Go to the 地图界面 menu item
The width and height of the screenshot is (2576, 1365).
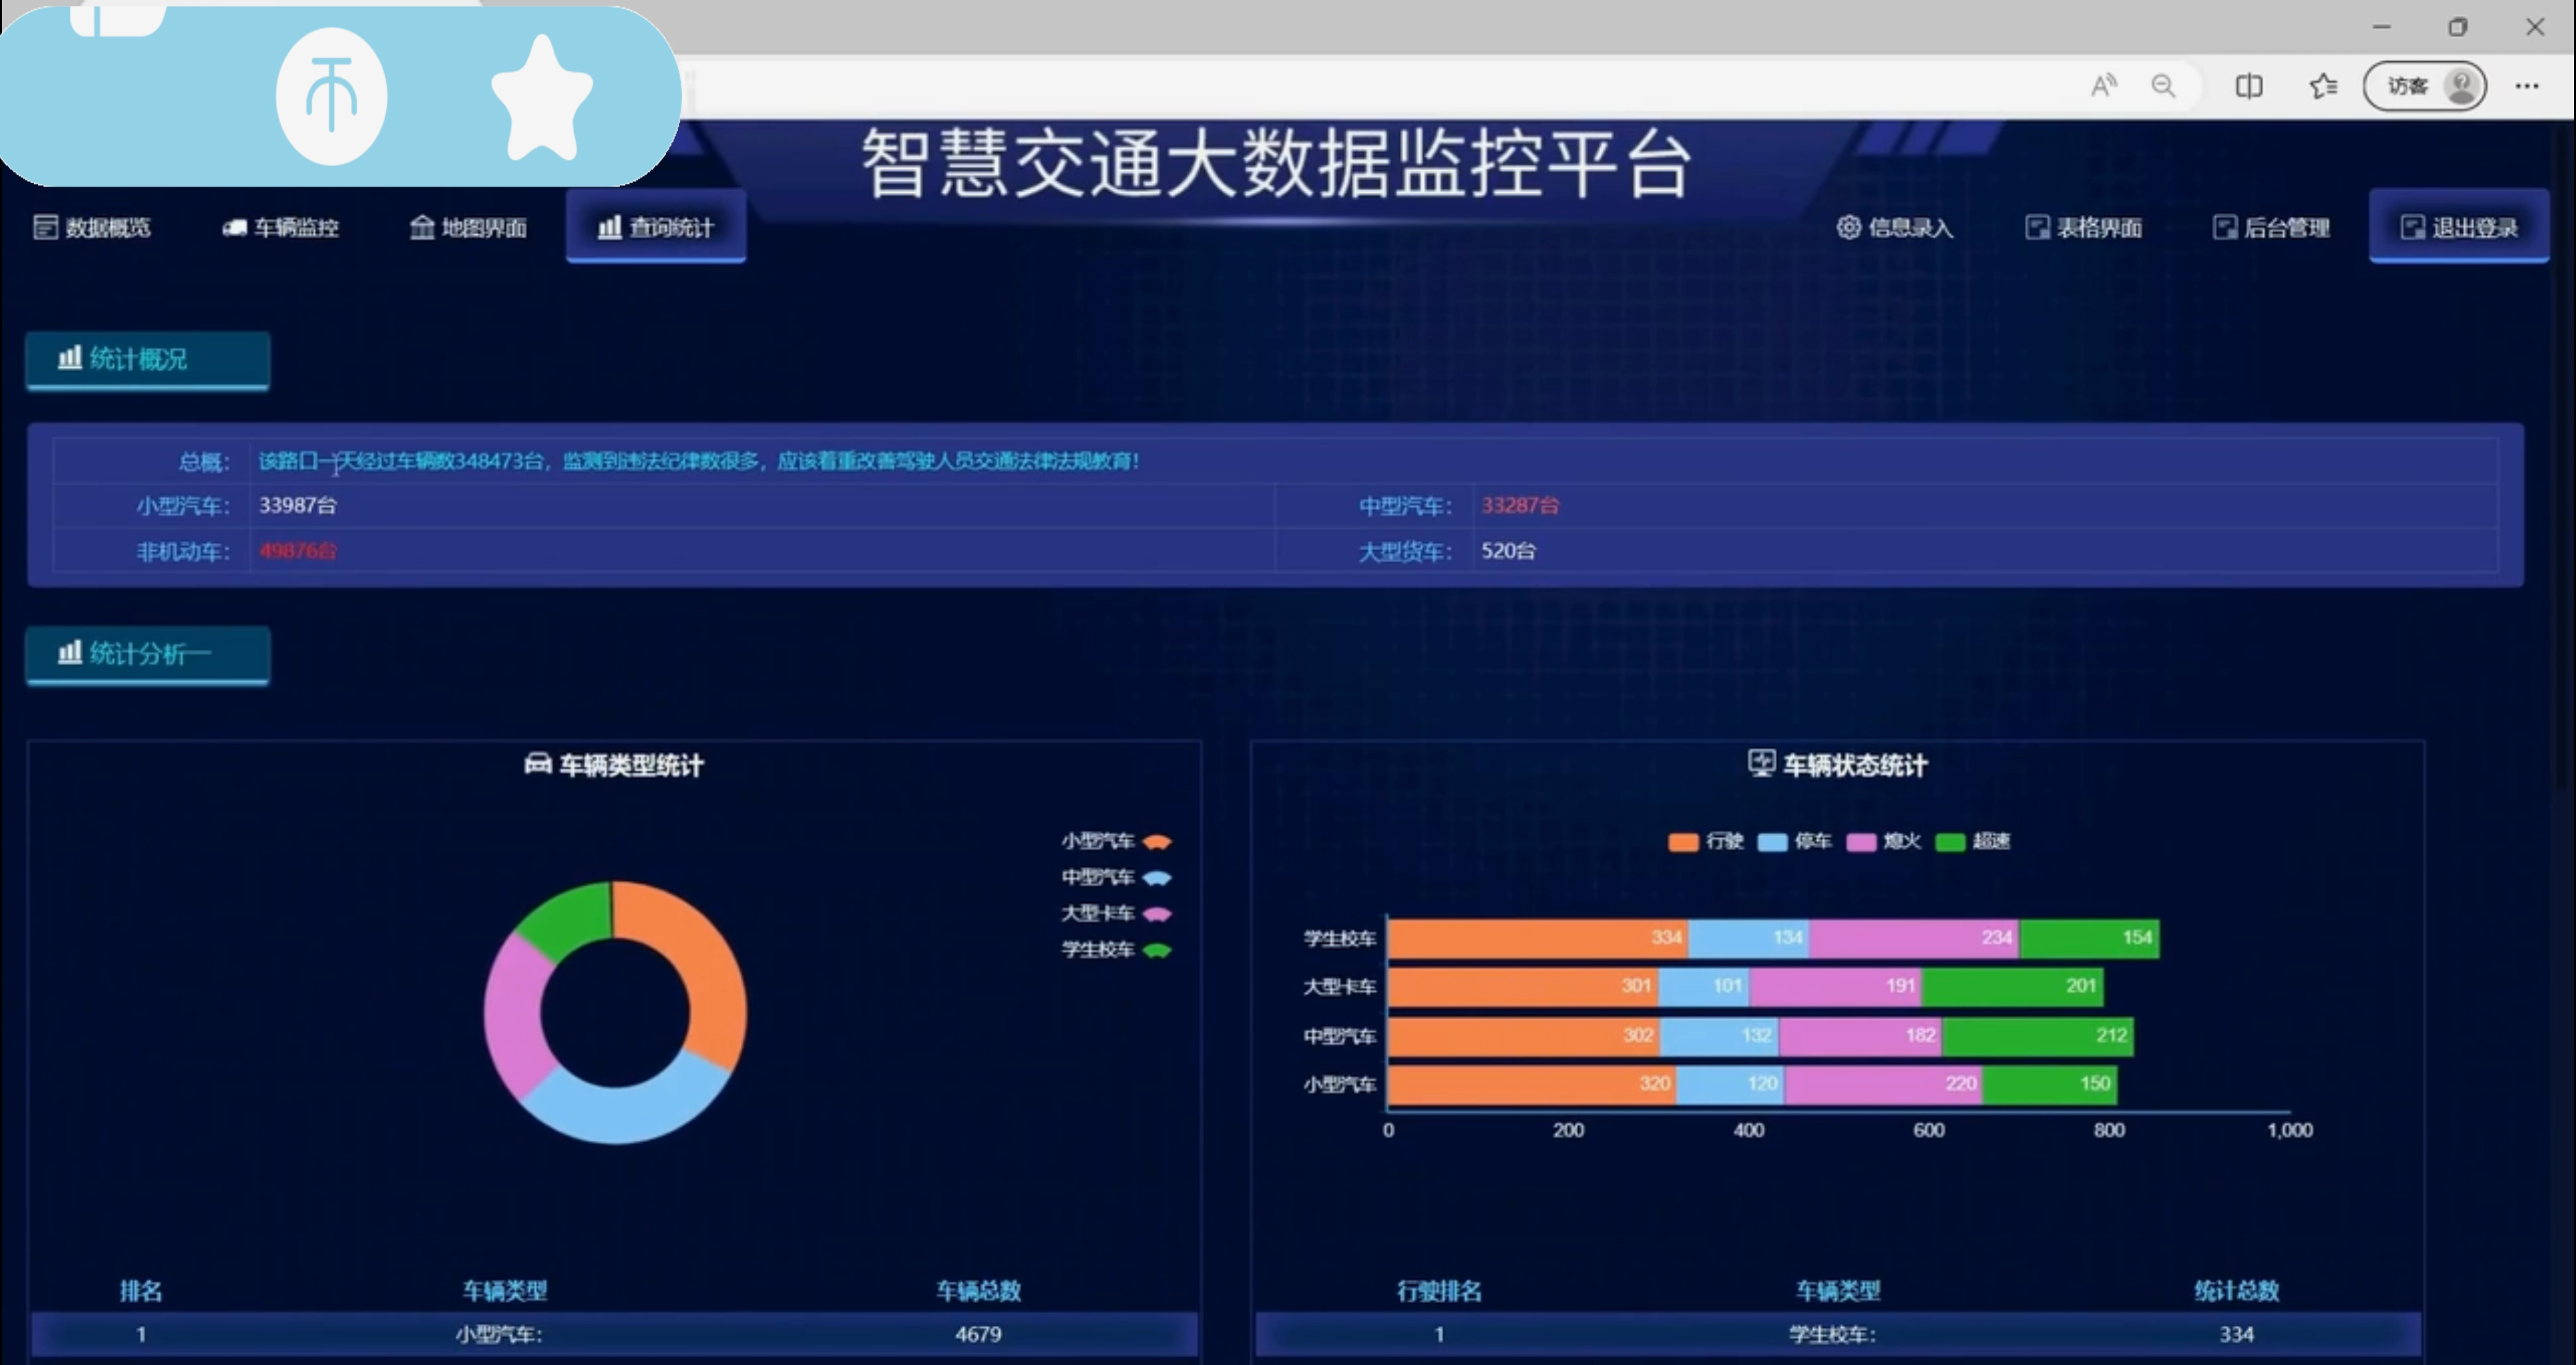point(468,228)
